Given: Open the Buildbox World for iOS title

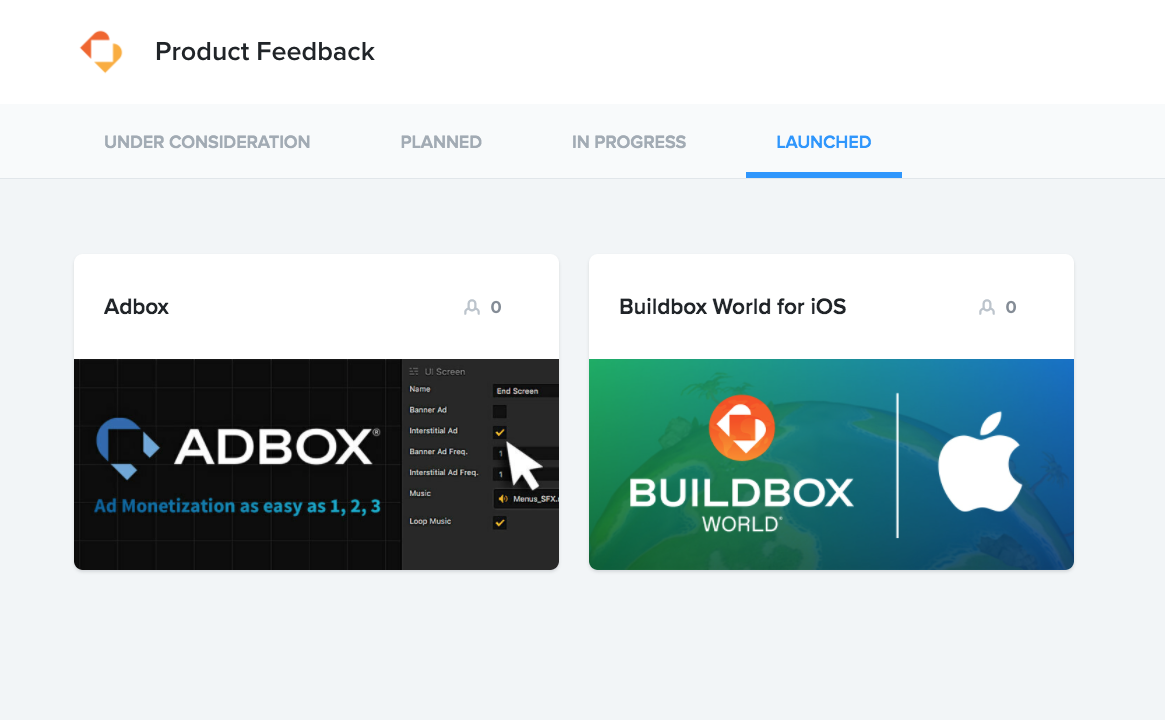Looking at the screenshot, I should [x=733, y=307].
